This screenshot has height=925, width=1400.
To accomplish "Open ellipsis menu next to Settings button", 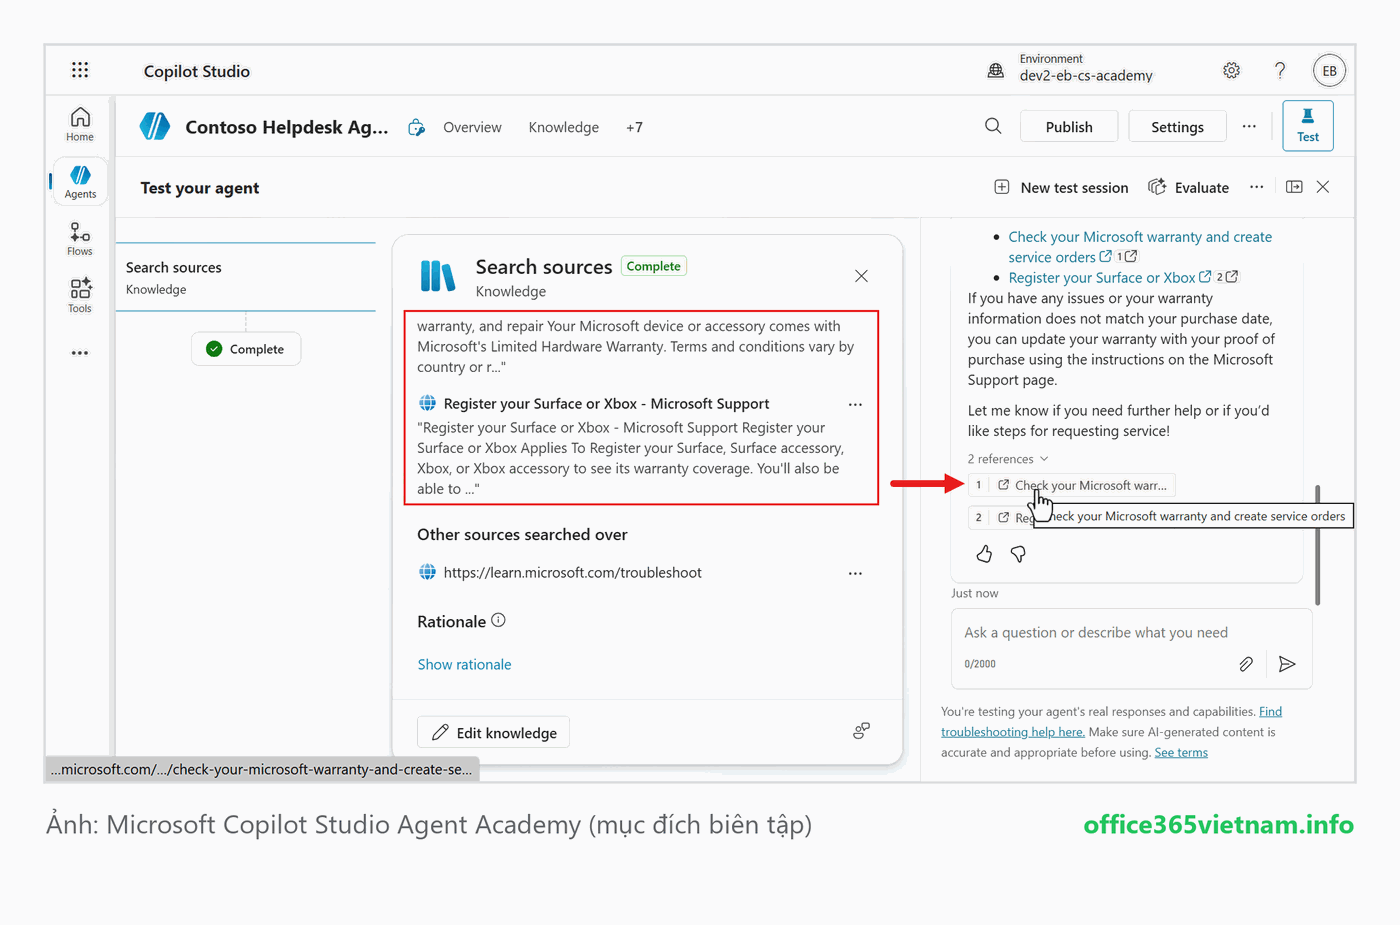I will [1249, 126].
